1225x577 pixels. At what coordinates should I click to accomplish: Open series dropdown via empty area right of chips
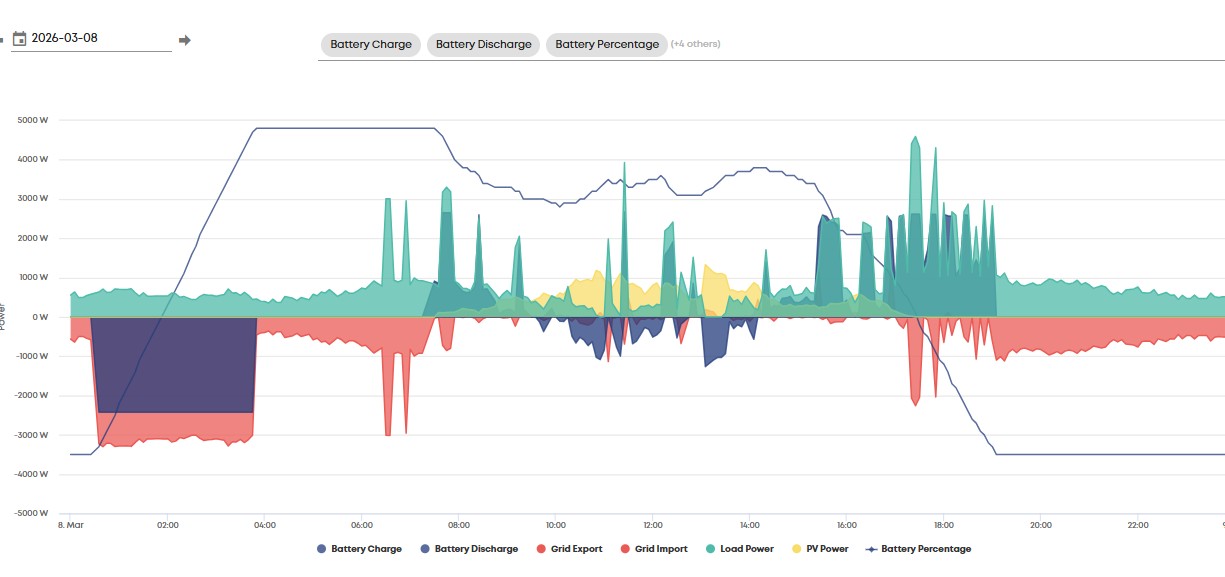(x=960, y=45)
